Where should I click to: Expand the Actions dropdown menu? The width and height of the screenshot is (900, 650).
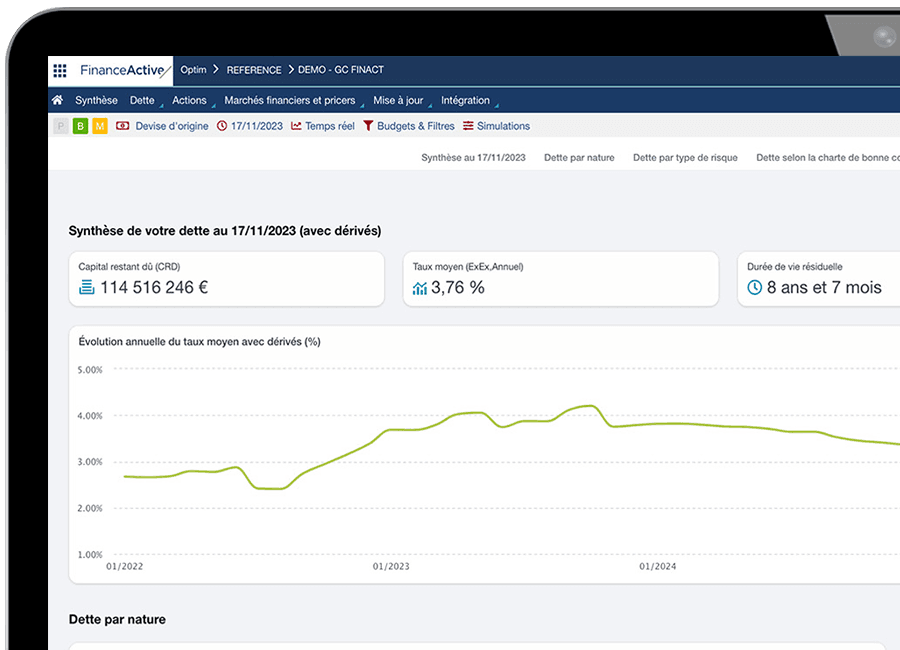click(x=189, y=101)
